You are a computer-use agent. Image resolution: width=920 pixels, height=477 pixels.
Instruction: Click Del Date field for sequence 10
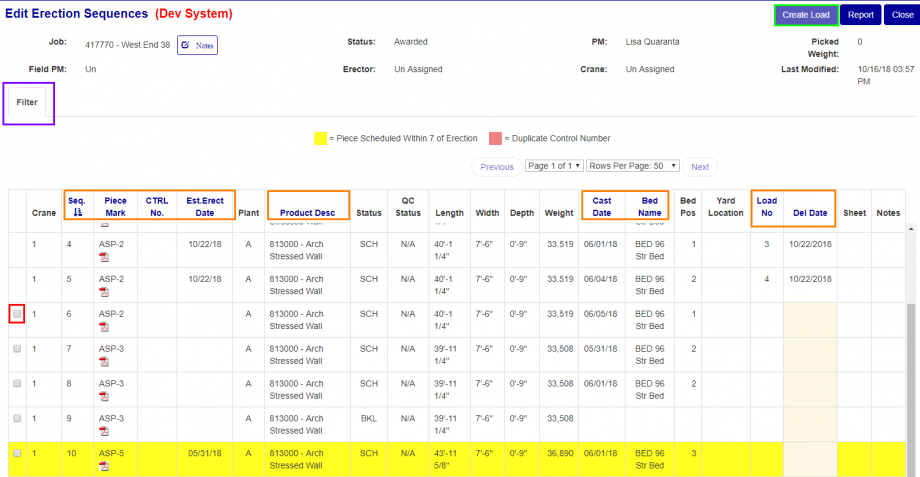pos(810,459)
